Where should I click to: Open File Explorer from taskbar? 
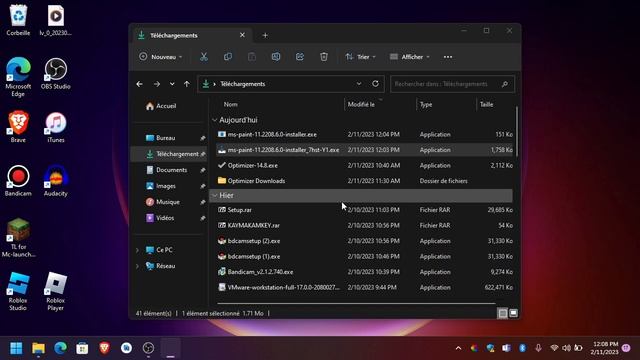click(38, 348)
